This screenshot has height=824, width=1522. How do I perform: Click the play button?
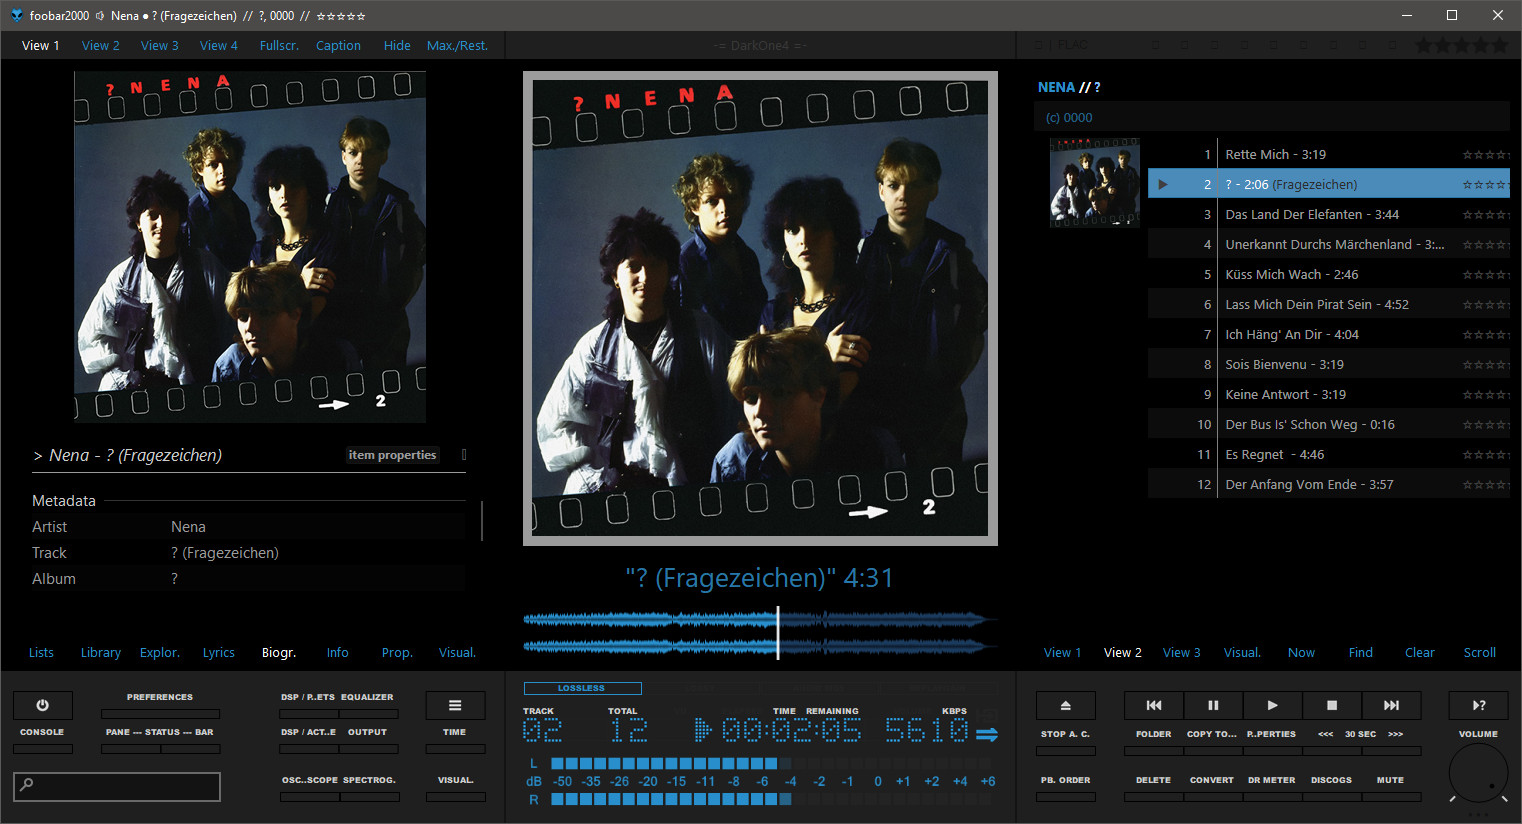click(1272, 705)
